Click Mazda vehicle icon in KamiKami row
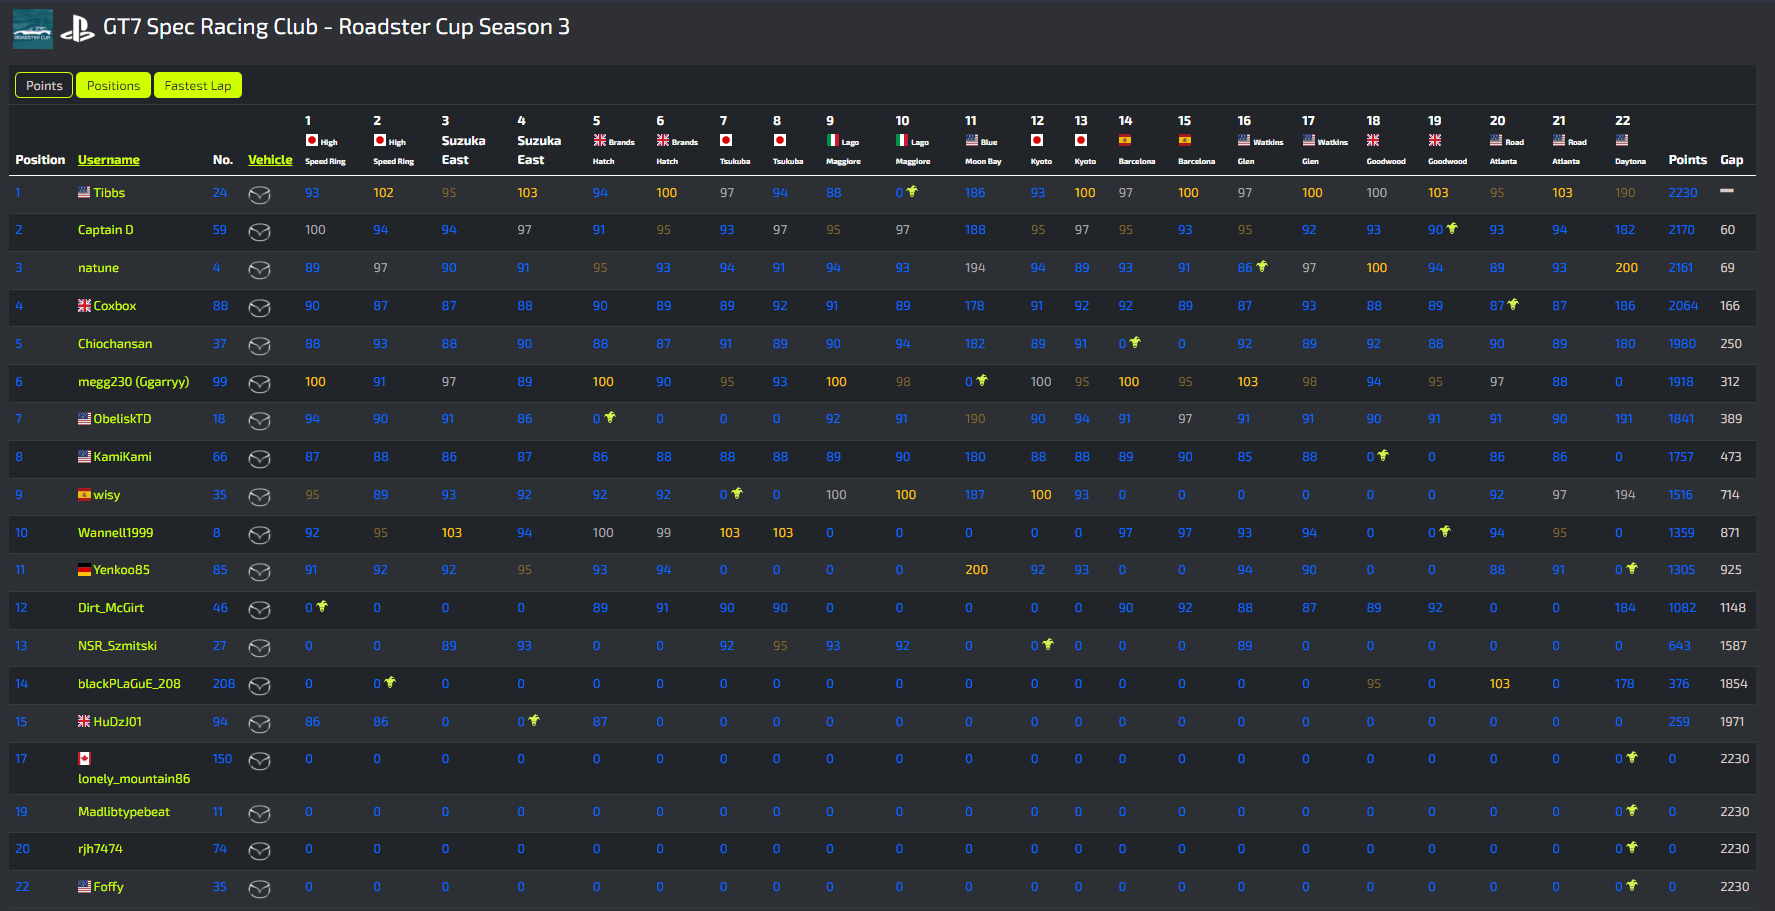The width and height of the screenshot is (1775, 911). [260, 459]
